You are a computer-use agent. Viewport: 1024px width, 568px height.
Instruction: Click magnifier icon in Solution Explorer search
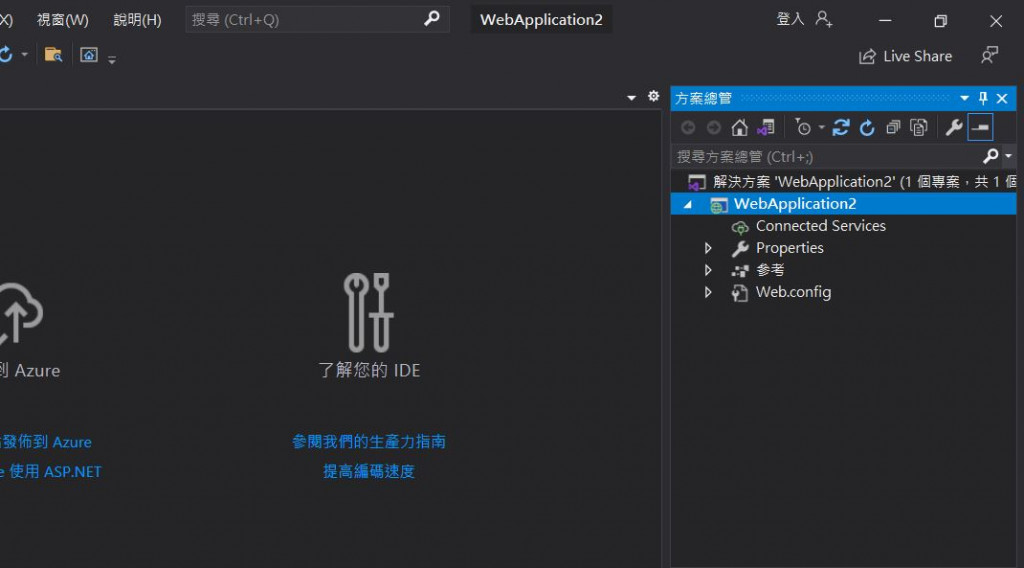coord(991,156)
